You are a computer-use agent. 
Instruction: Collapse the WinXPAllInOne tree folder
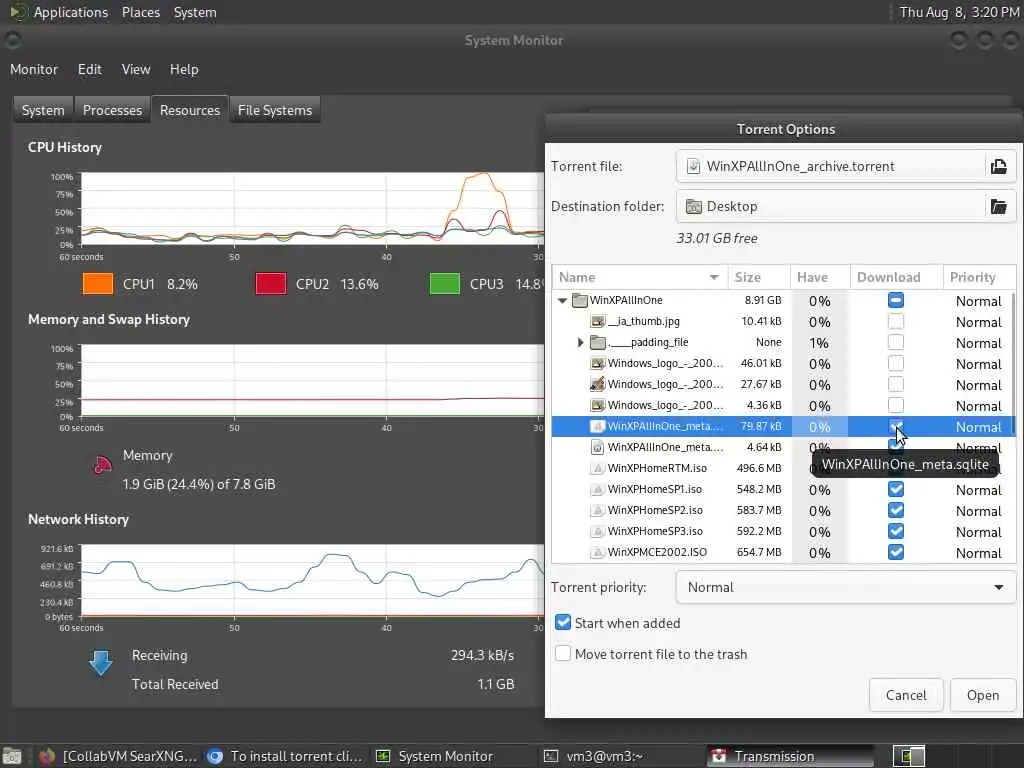coord(562,300)
